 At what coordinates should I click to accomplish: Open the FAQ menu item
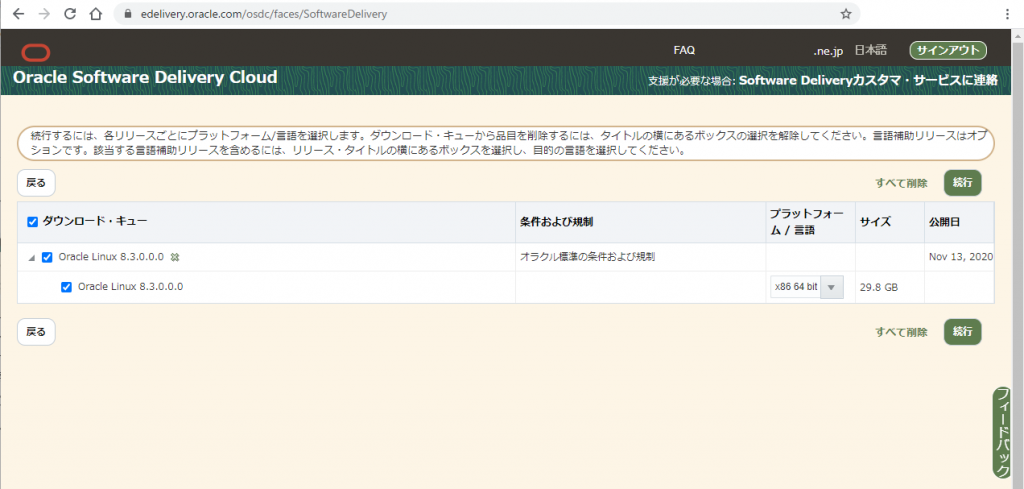click(x=684, y=50)
